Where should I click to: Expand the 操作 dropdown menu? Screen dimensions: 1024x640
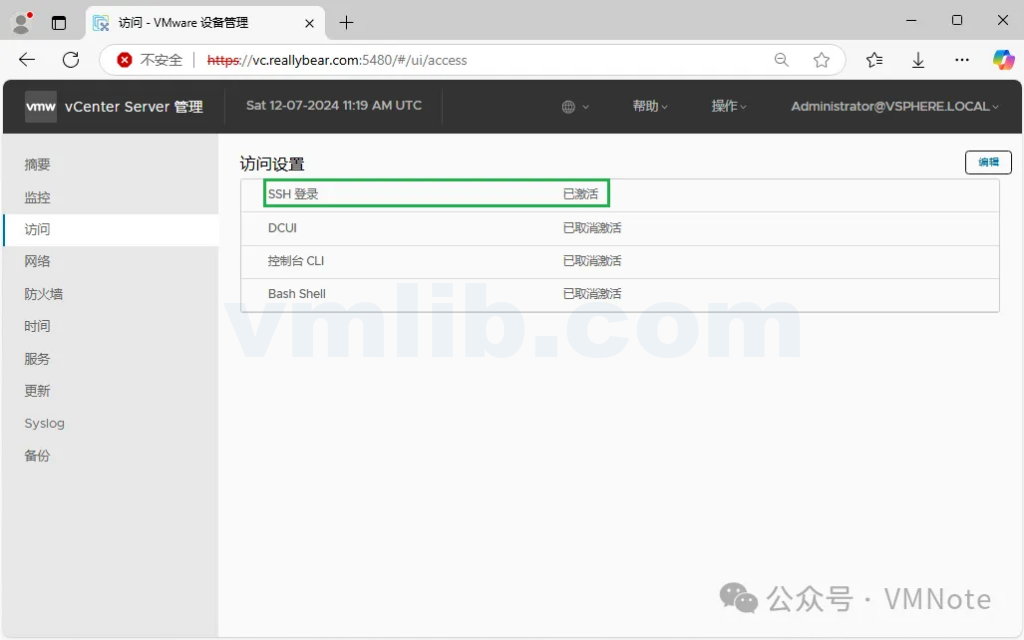(729, 106)
